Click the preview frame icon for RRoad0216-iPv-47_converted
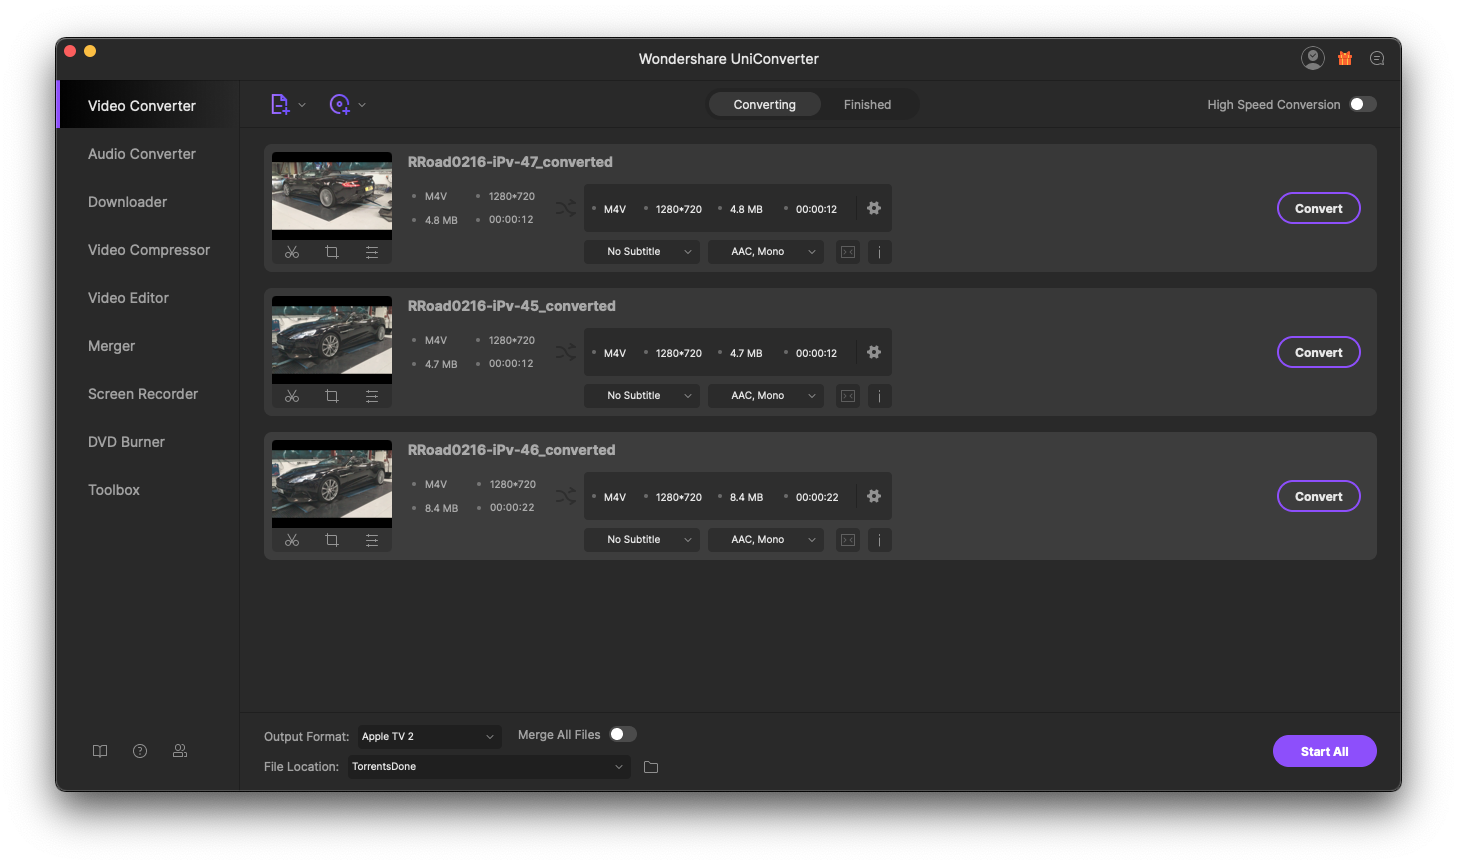1457x865 pixels. 848,252
